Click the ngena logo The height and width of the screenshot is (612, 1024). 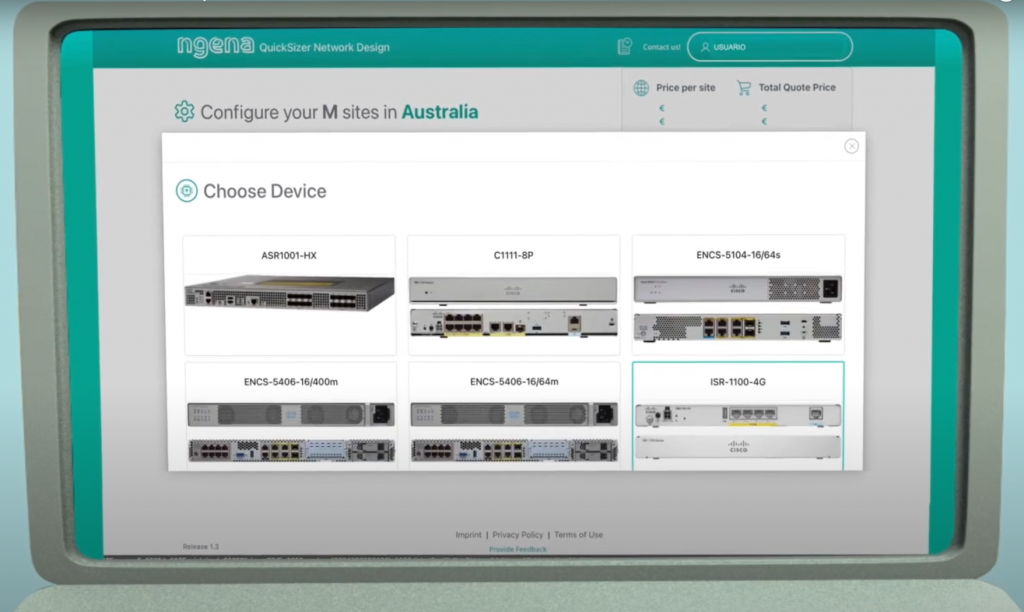click(216, 46)
